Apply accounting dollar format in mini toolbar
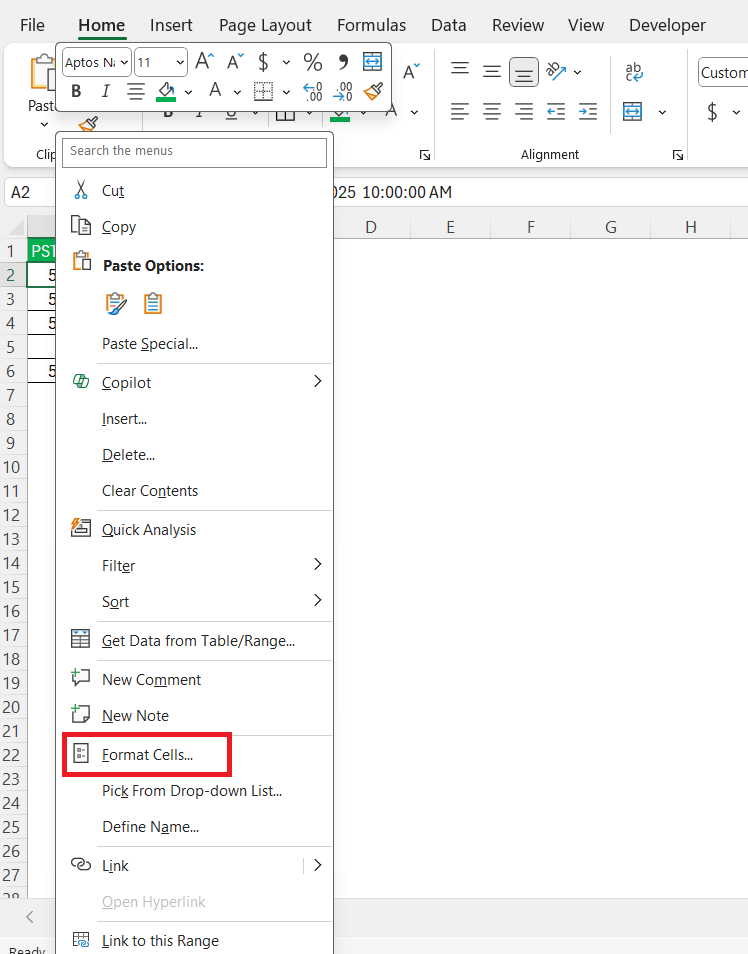 tap(263, 61)
